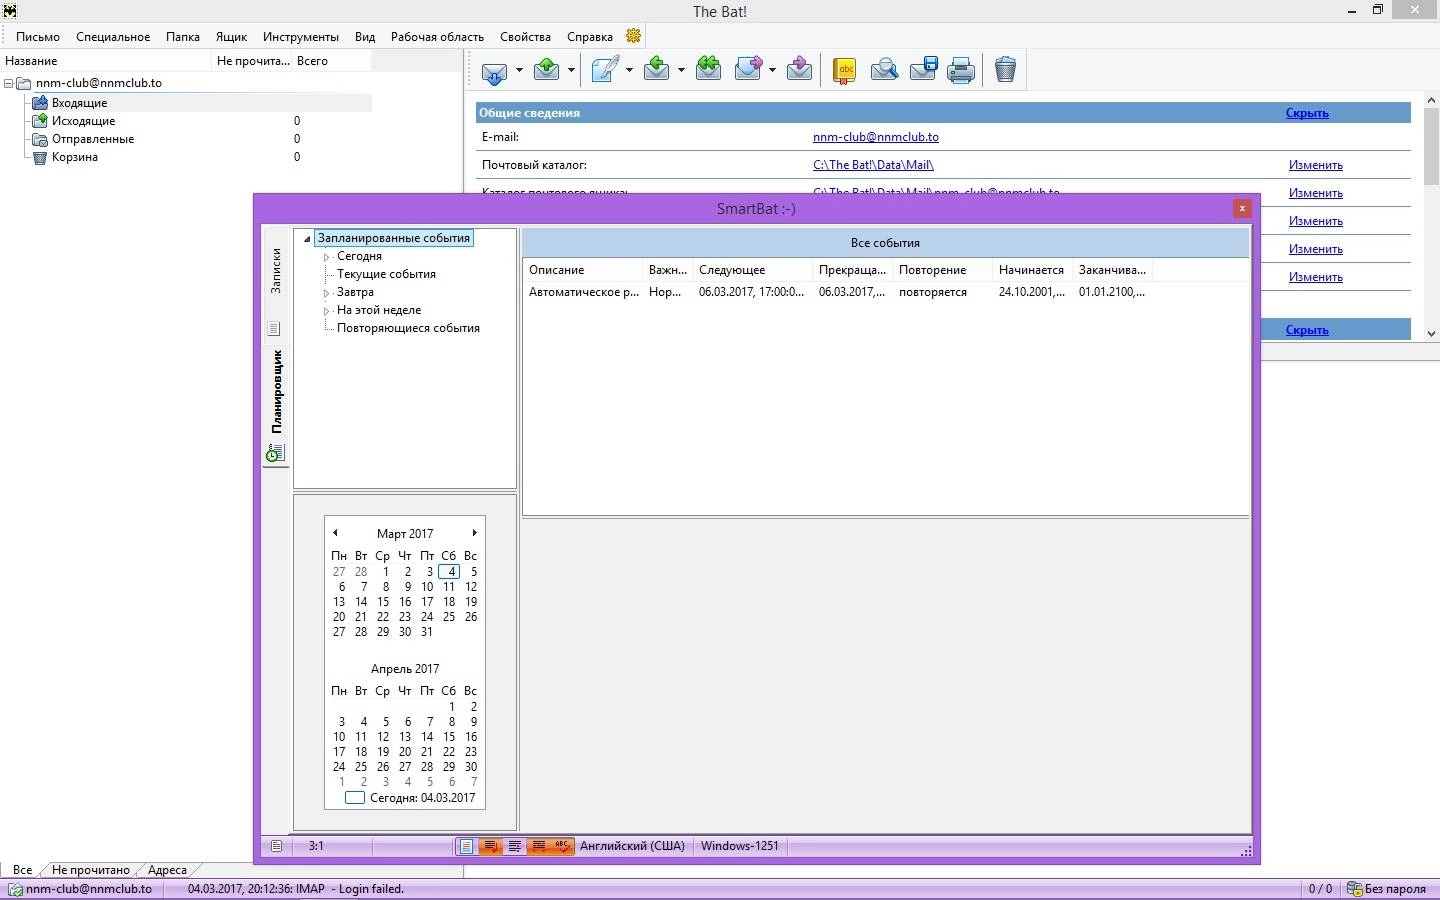This screenshot has width=1440, height=900.
Task: Click the Reply to all double-arrow icon
Action: pos(708,69)
